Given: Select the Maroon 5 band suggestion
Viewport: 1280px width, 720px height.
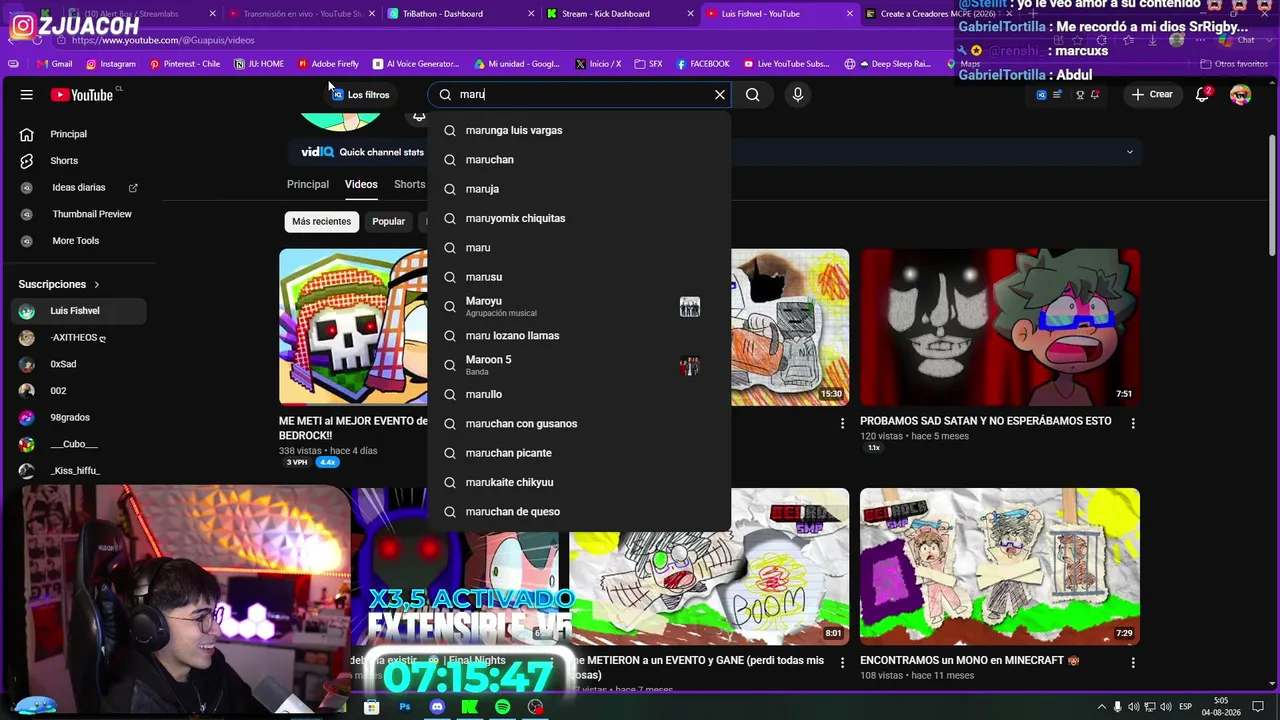Looking at the screenshot, I should [x=579, y=365].
